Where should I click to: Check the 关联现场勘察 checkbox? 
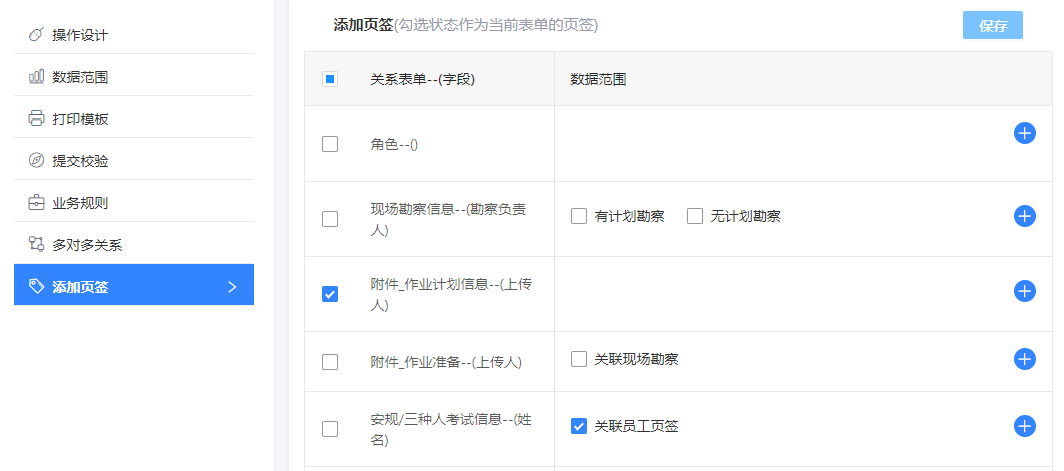click(x=579, y=359)
